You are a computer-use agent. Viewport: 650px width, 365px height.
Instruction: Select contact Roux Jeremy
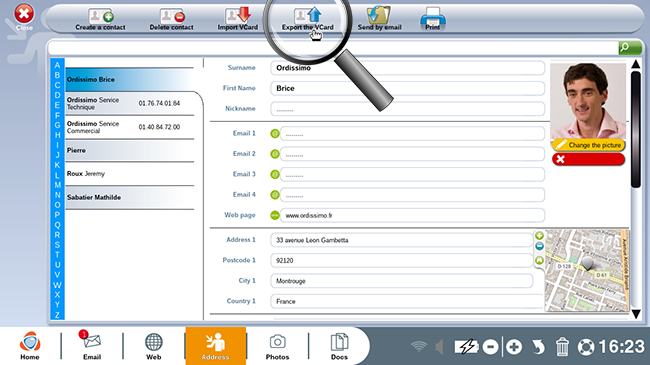129,174
